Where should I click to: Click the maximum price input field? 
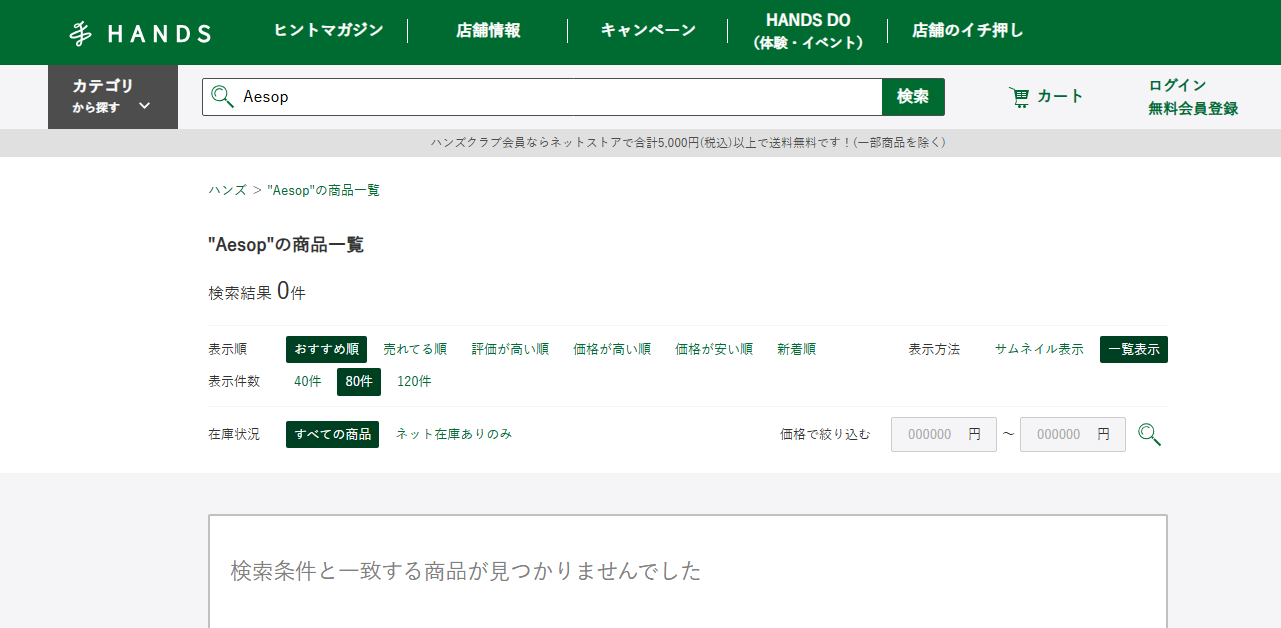pos(1073,435)
